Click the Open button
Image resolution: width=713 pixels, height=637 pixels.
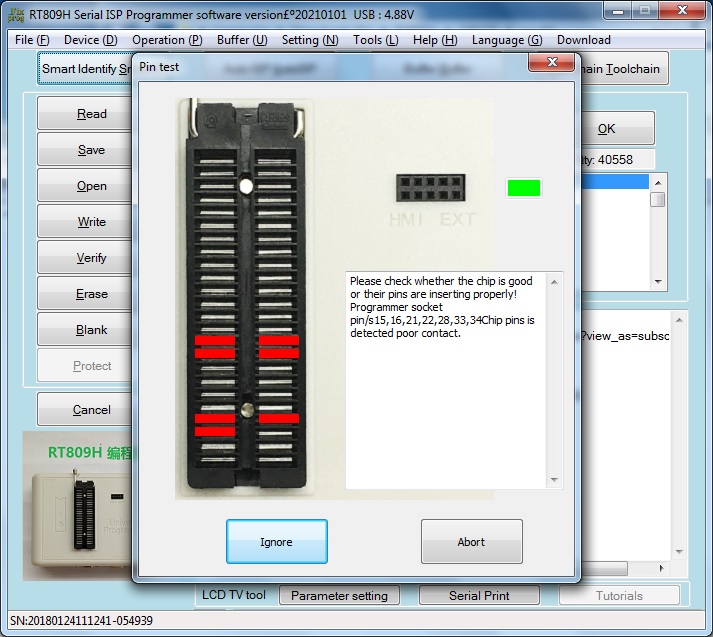point(85,186)
